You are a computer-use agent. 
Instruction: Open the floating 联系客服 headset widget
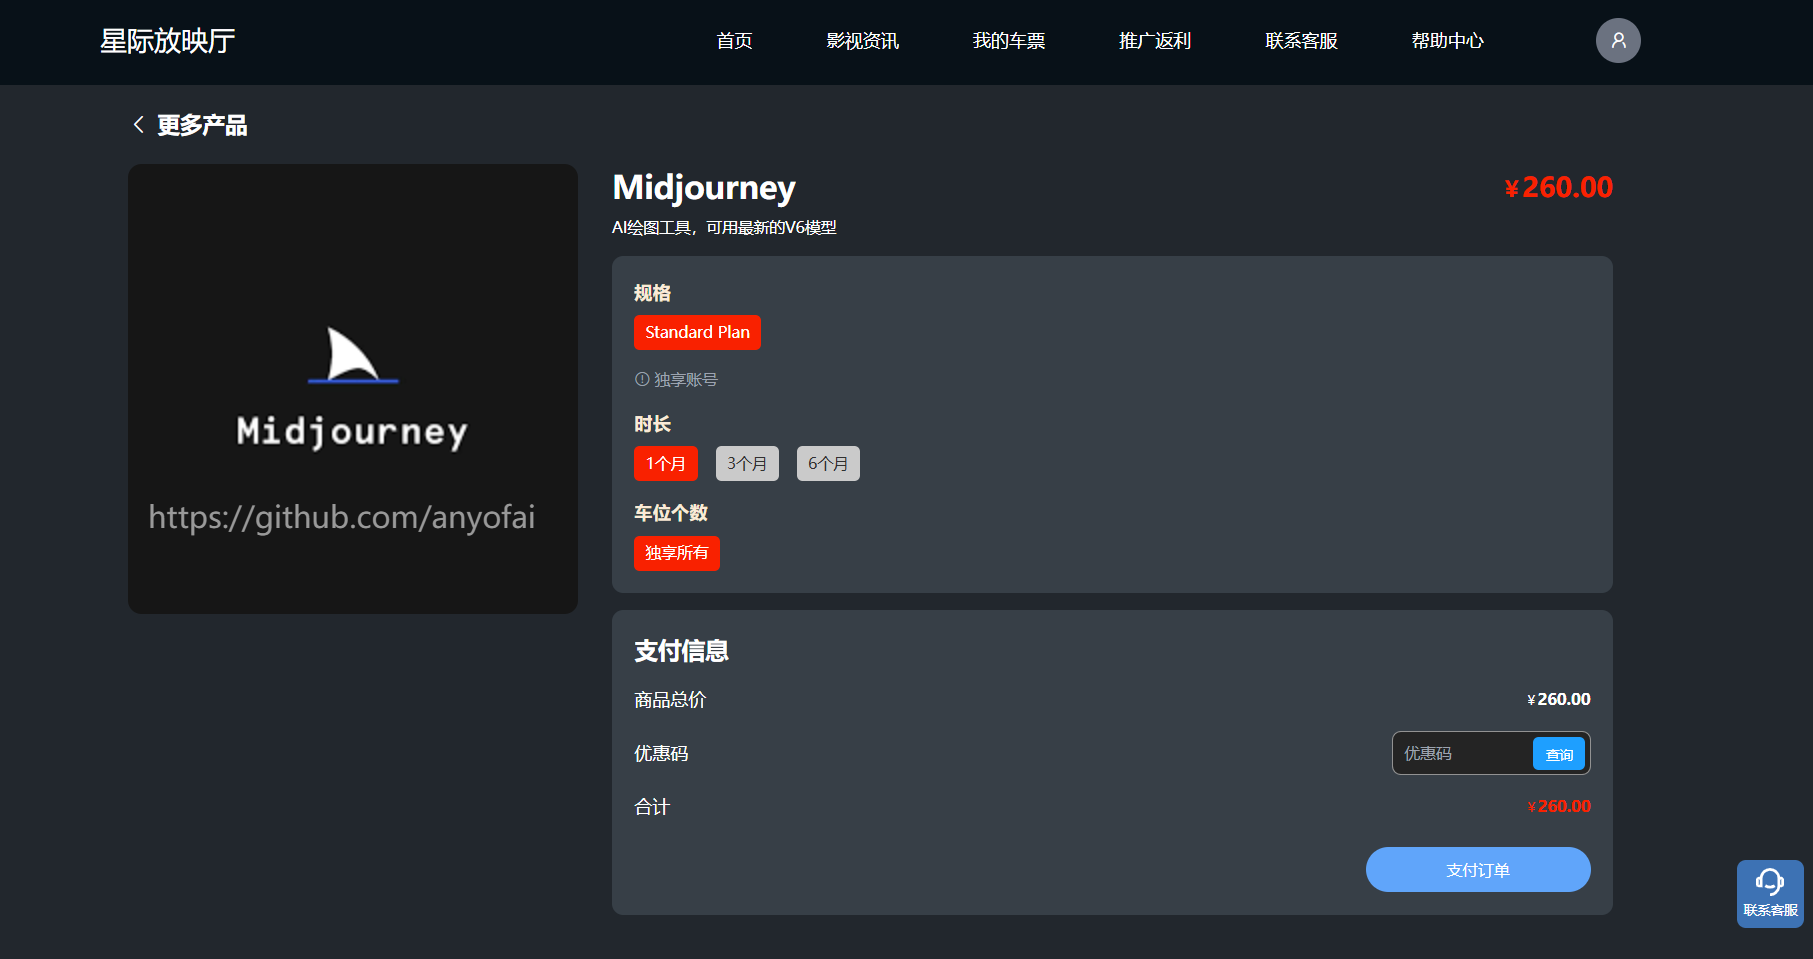pos(1770,893)
